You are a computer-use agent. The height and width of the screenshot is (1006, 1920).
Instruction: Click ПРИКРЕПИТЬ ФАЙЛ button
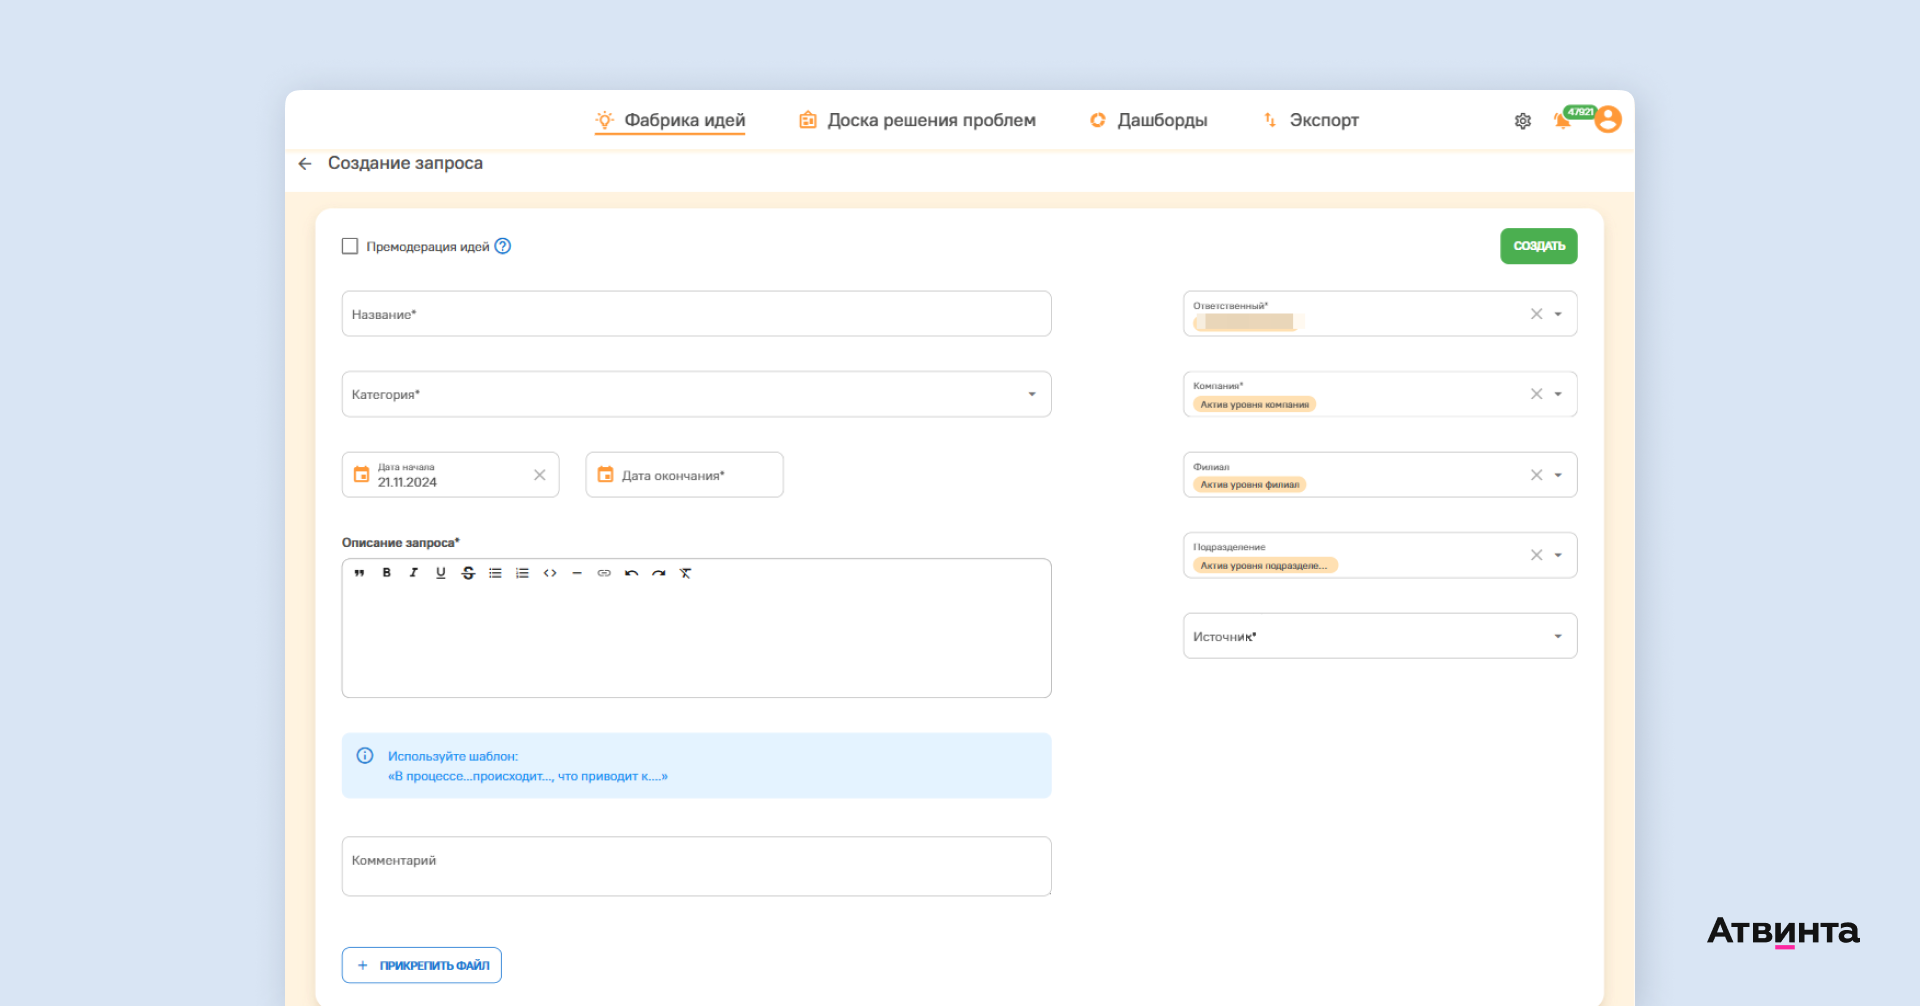pyautogui.click(x=422, y=965)
